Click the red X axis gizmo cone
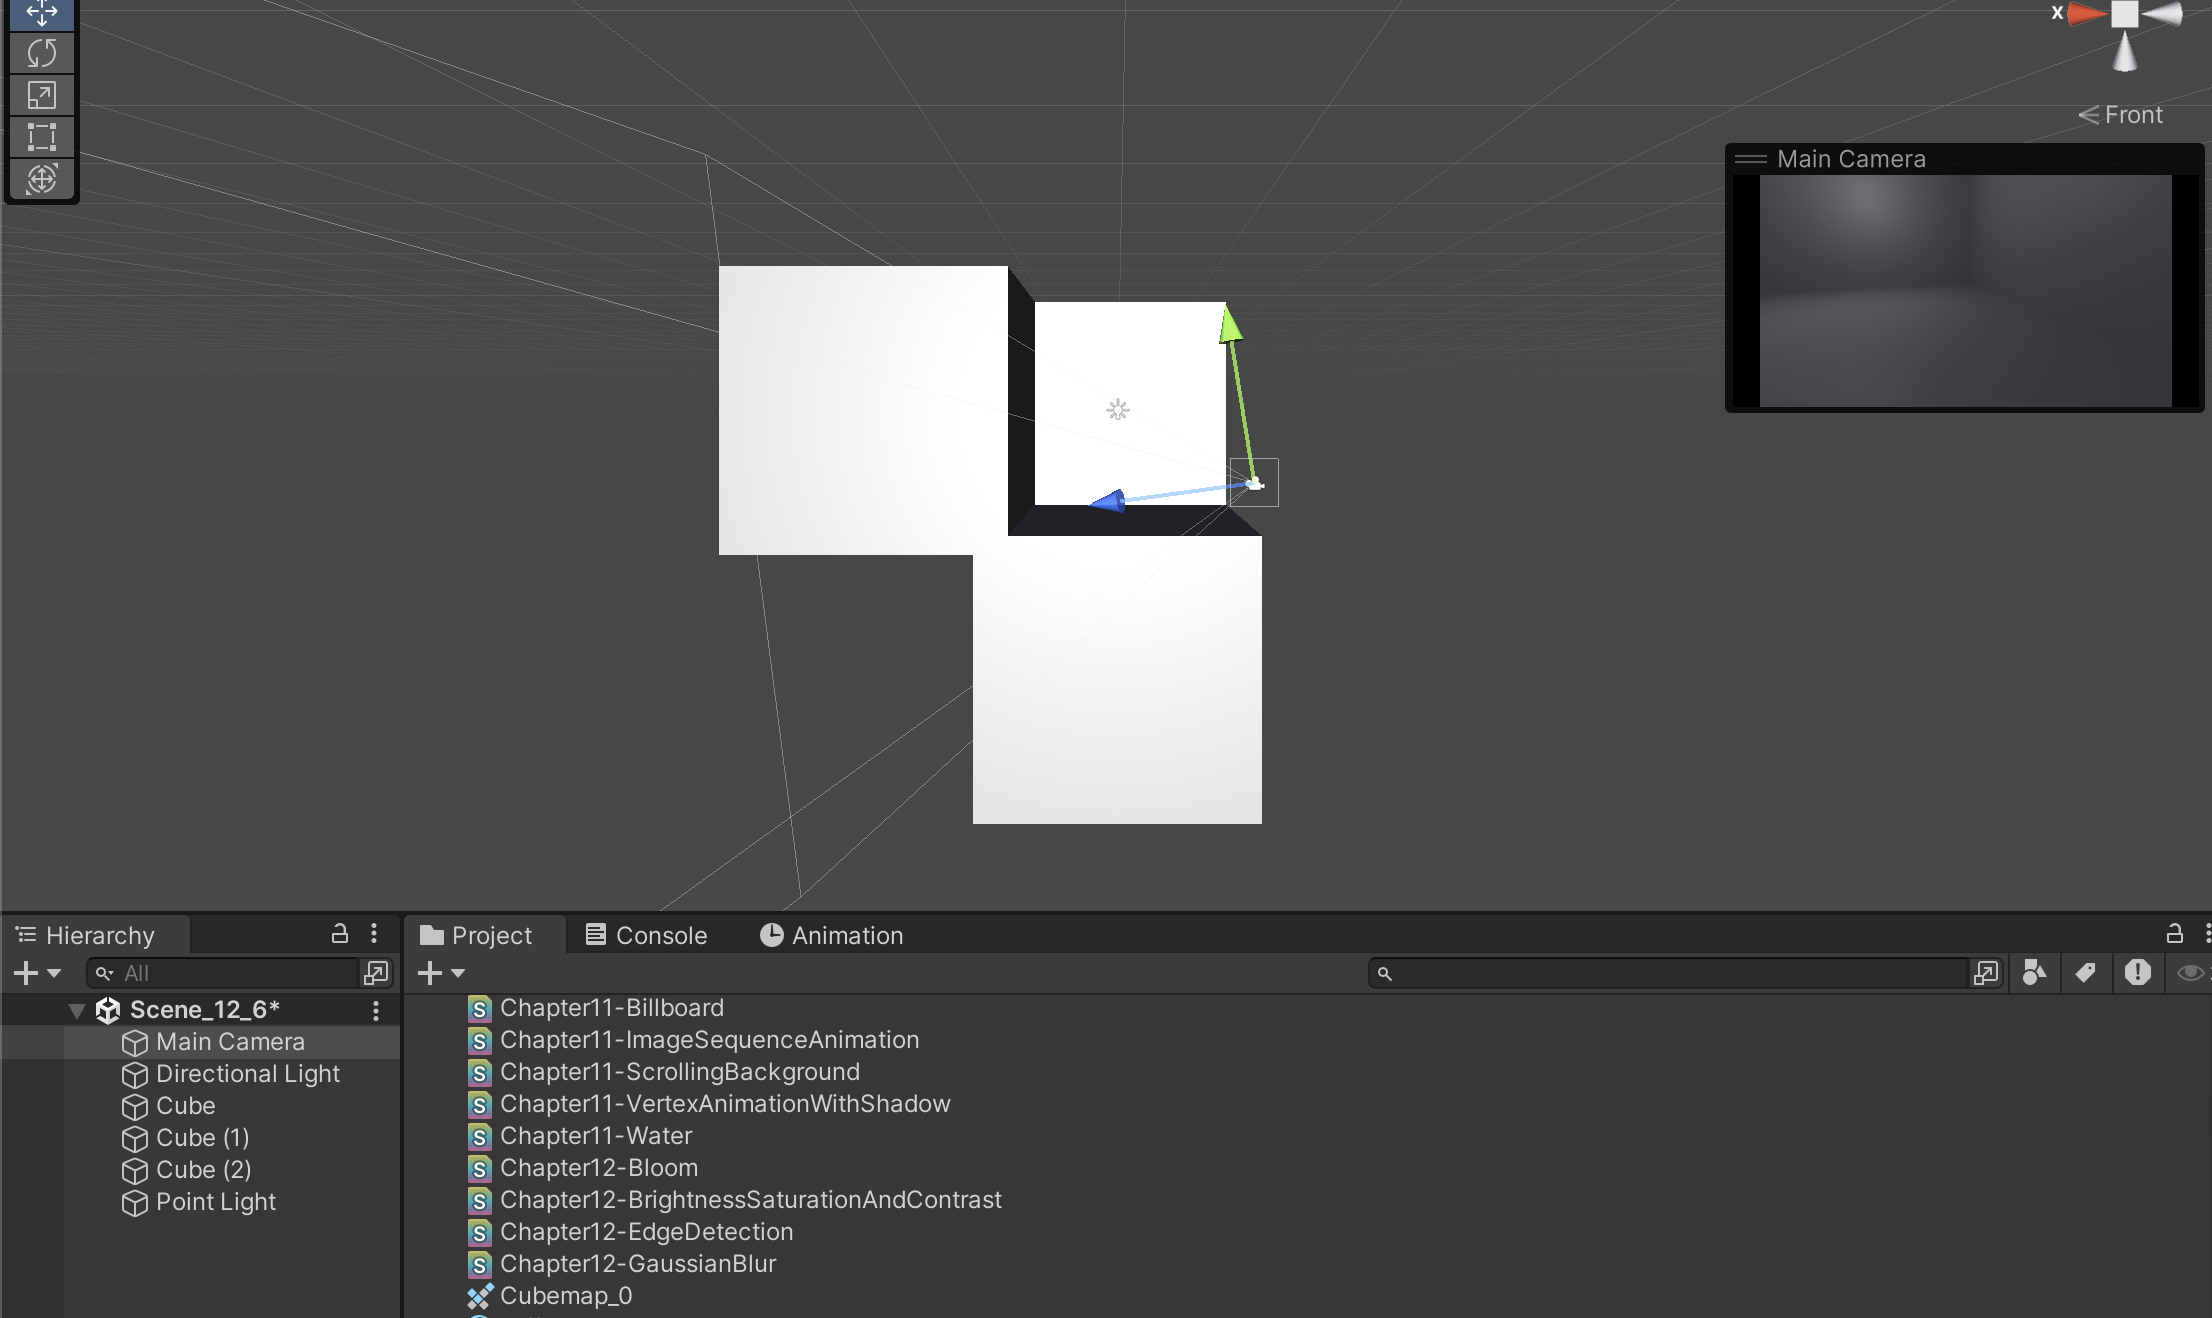This screenshot has width=2212, height=1318. click(2085, 14)
